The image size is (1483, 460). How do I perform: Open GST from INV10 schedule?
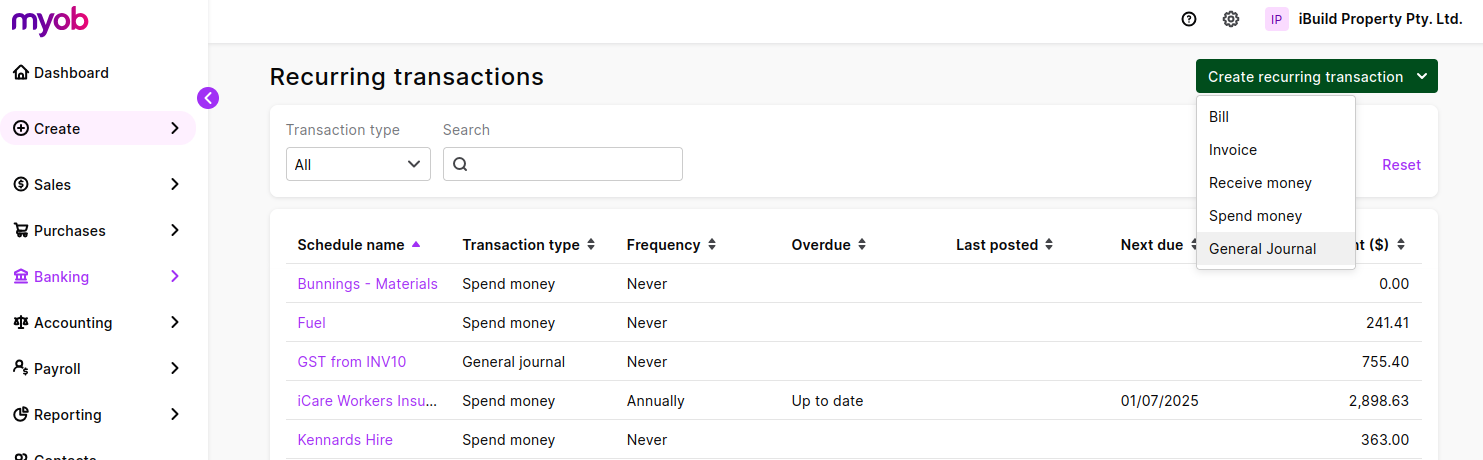coord(352,362)
